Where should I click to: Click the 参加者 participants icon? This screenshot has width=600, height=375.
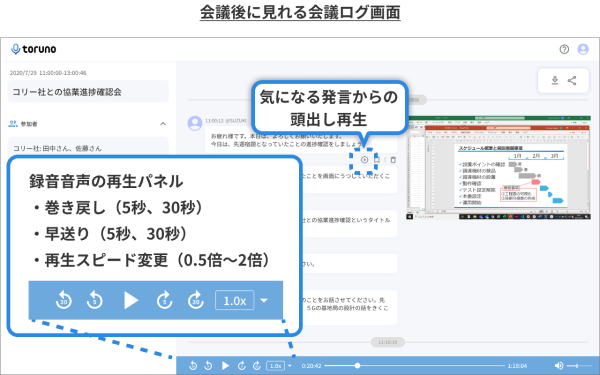(x=13, y=124)
